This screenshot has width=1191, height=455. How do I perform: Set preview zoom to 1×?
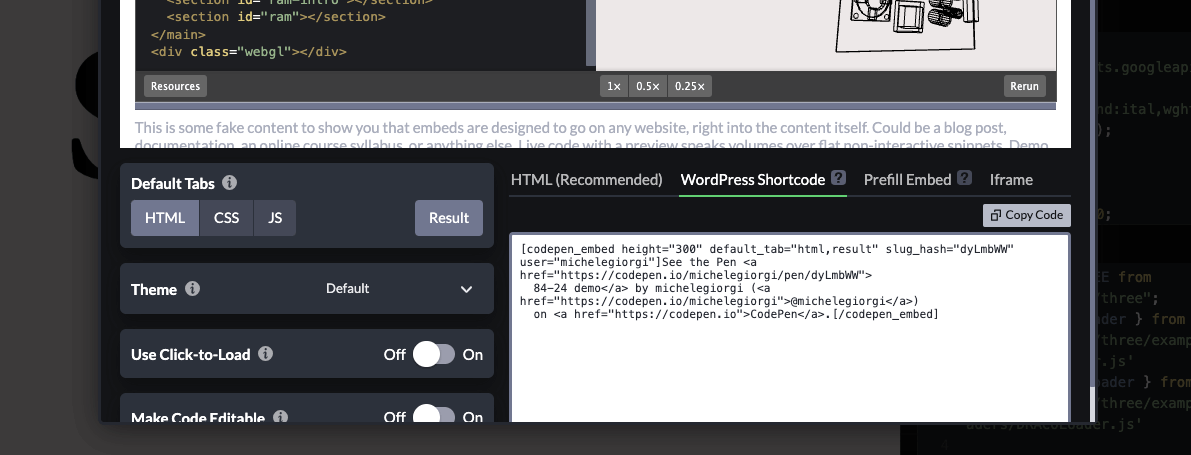point(614,86)
